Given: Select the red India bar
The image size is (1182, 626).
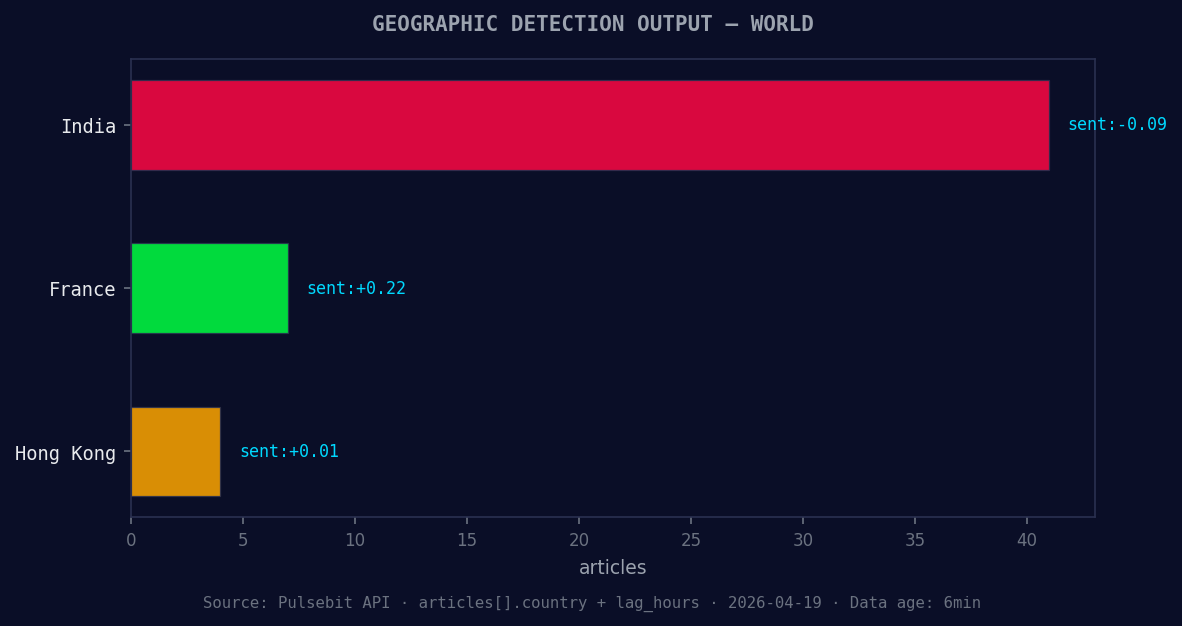Looking at the screenshot, I should (590, 126).
